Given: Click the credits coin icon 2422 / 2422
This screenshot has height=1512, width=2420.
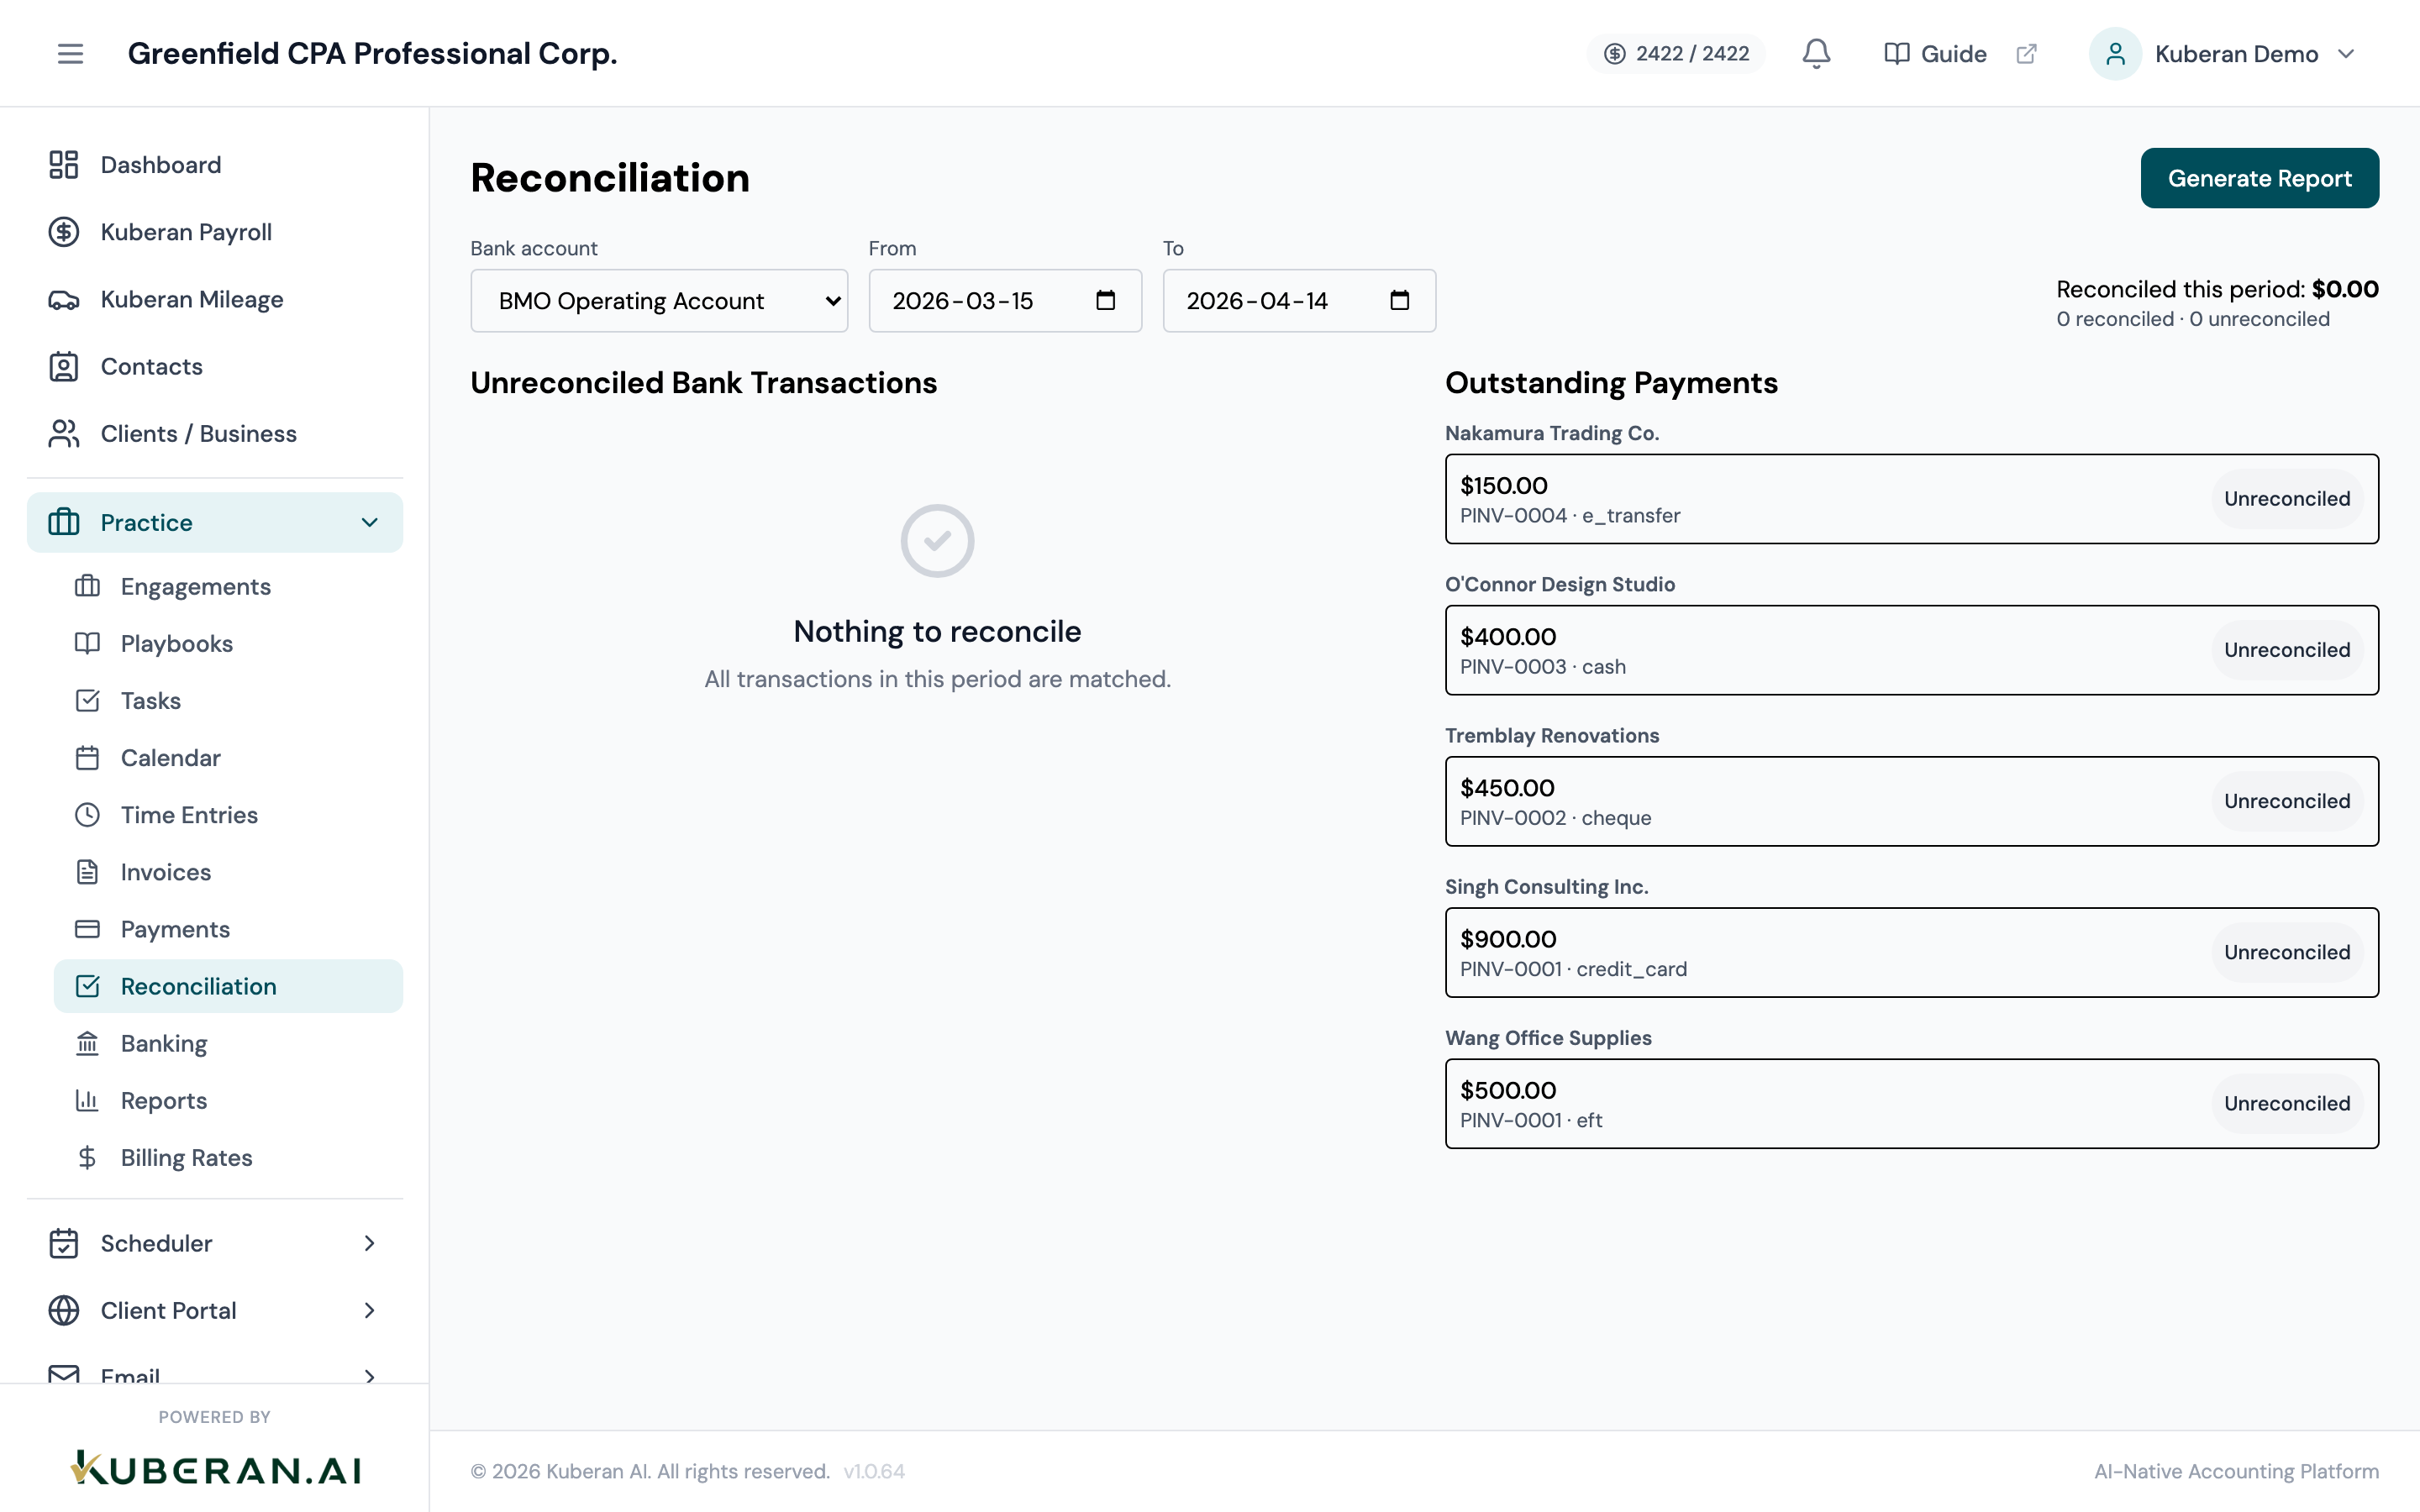Looking at the screenshot, I should click(1614, 53).
